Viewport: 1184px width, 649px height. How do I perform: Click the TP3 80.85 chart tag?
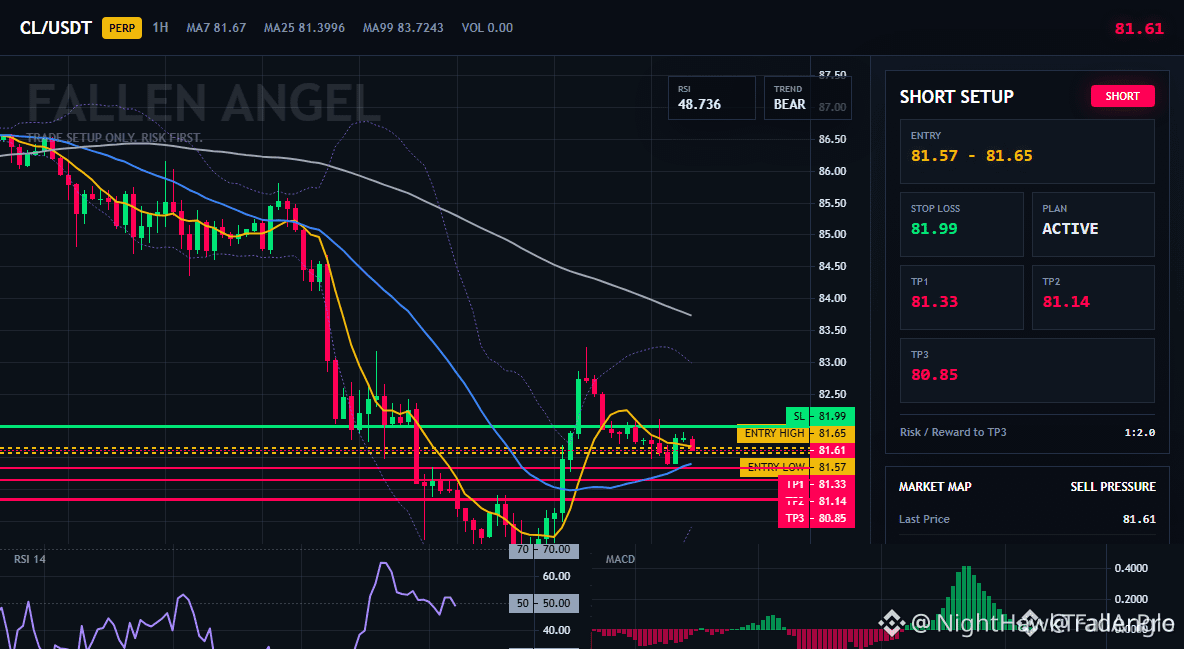(x=816, y=518)
